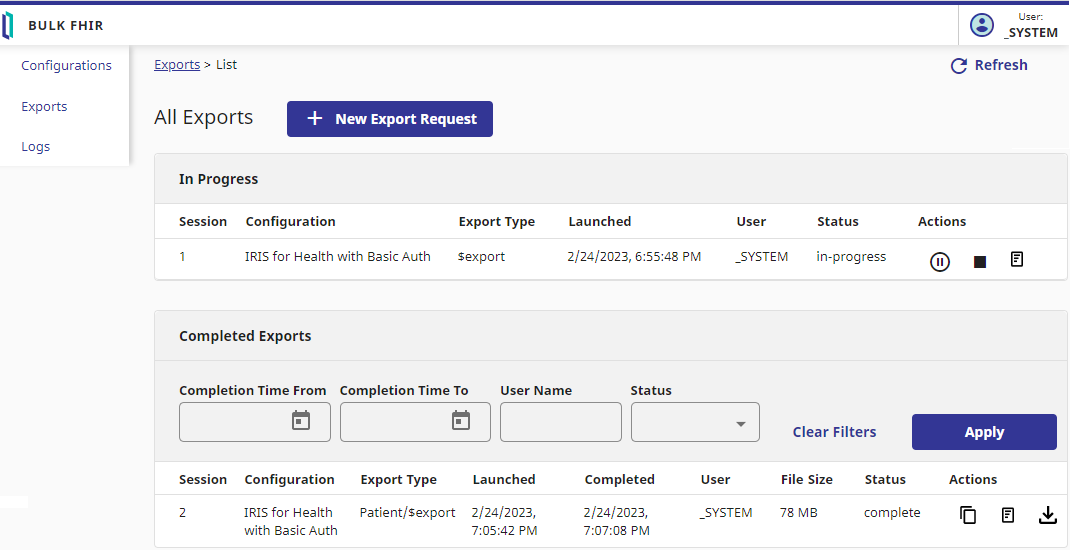Focus the Completion Time To field
Image resolution: width=1070 pixels, height=550 pixels.
point(416,422)
